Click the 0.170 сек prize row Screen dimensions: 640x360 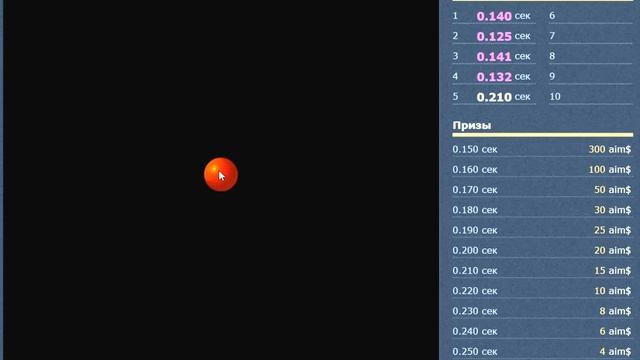click(x=542, y=190)
